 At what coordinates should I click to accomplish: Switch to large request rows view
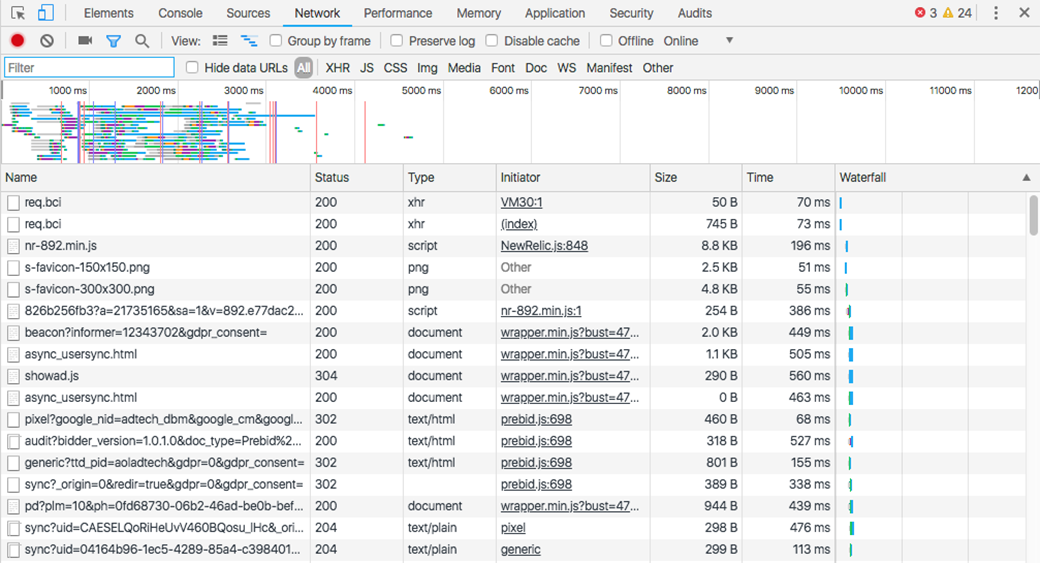pyautogui.click(x=220, y=41)
